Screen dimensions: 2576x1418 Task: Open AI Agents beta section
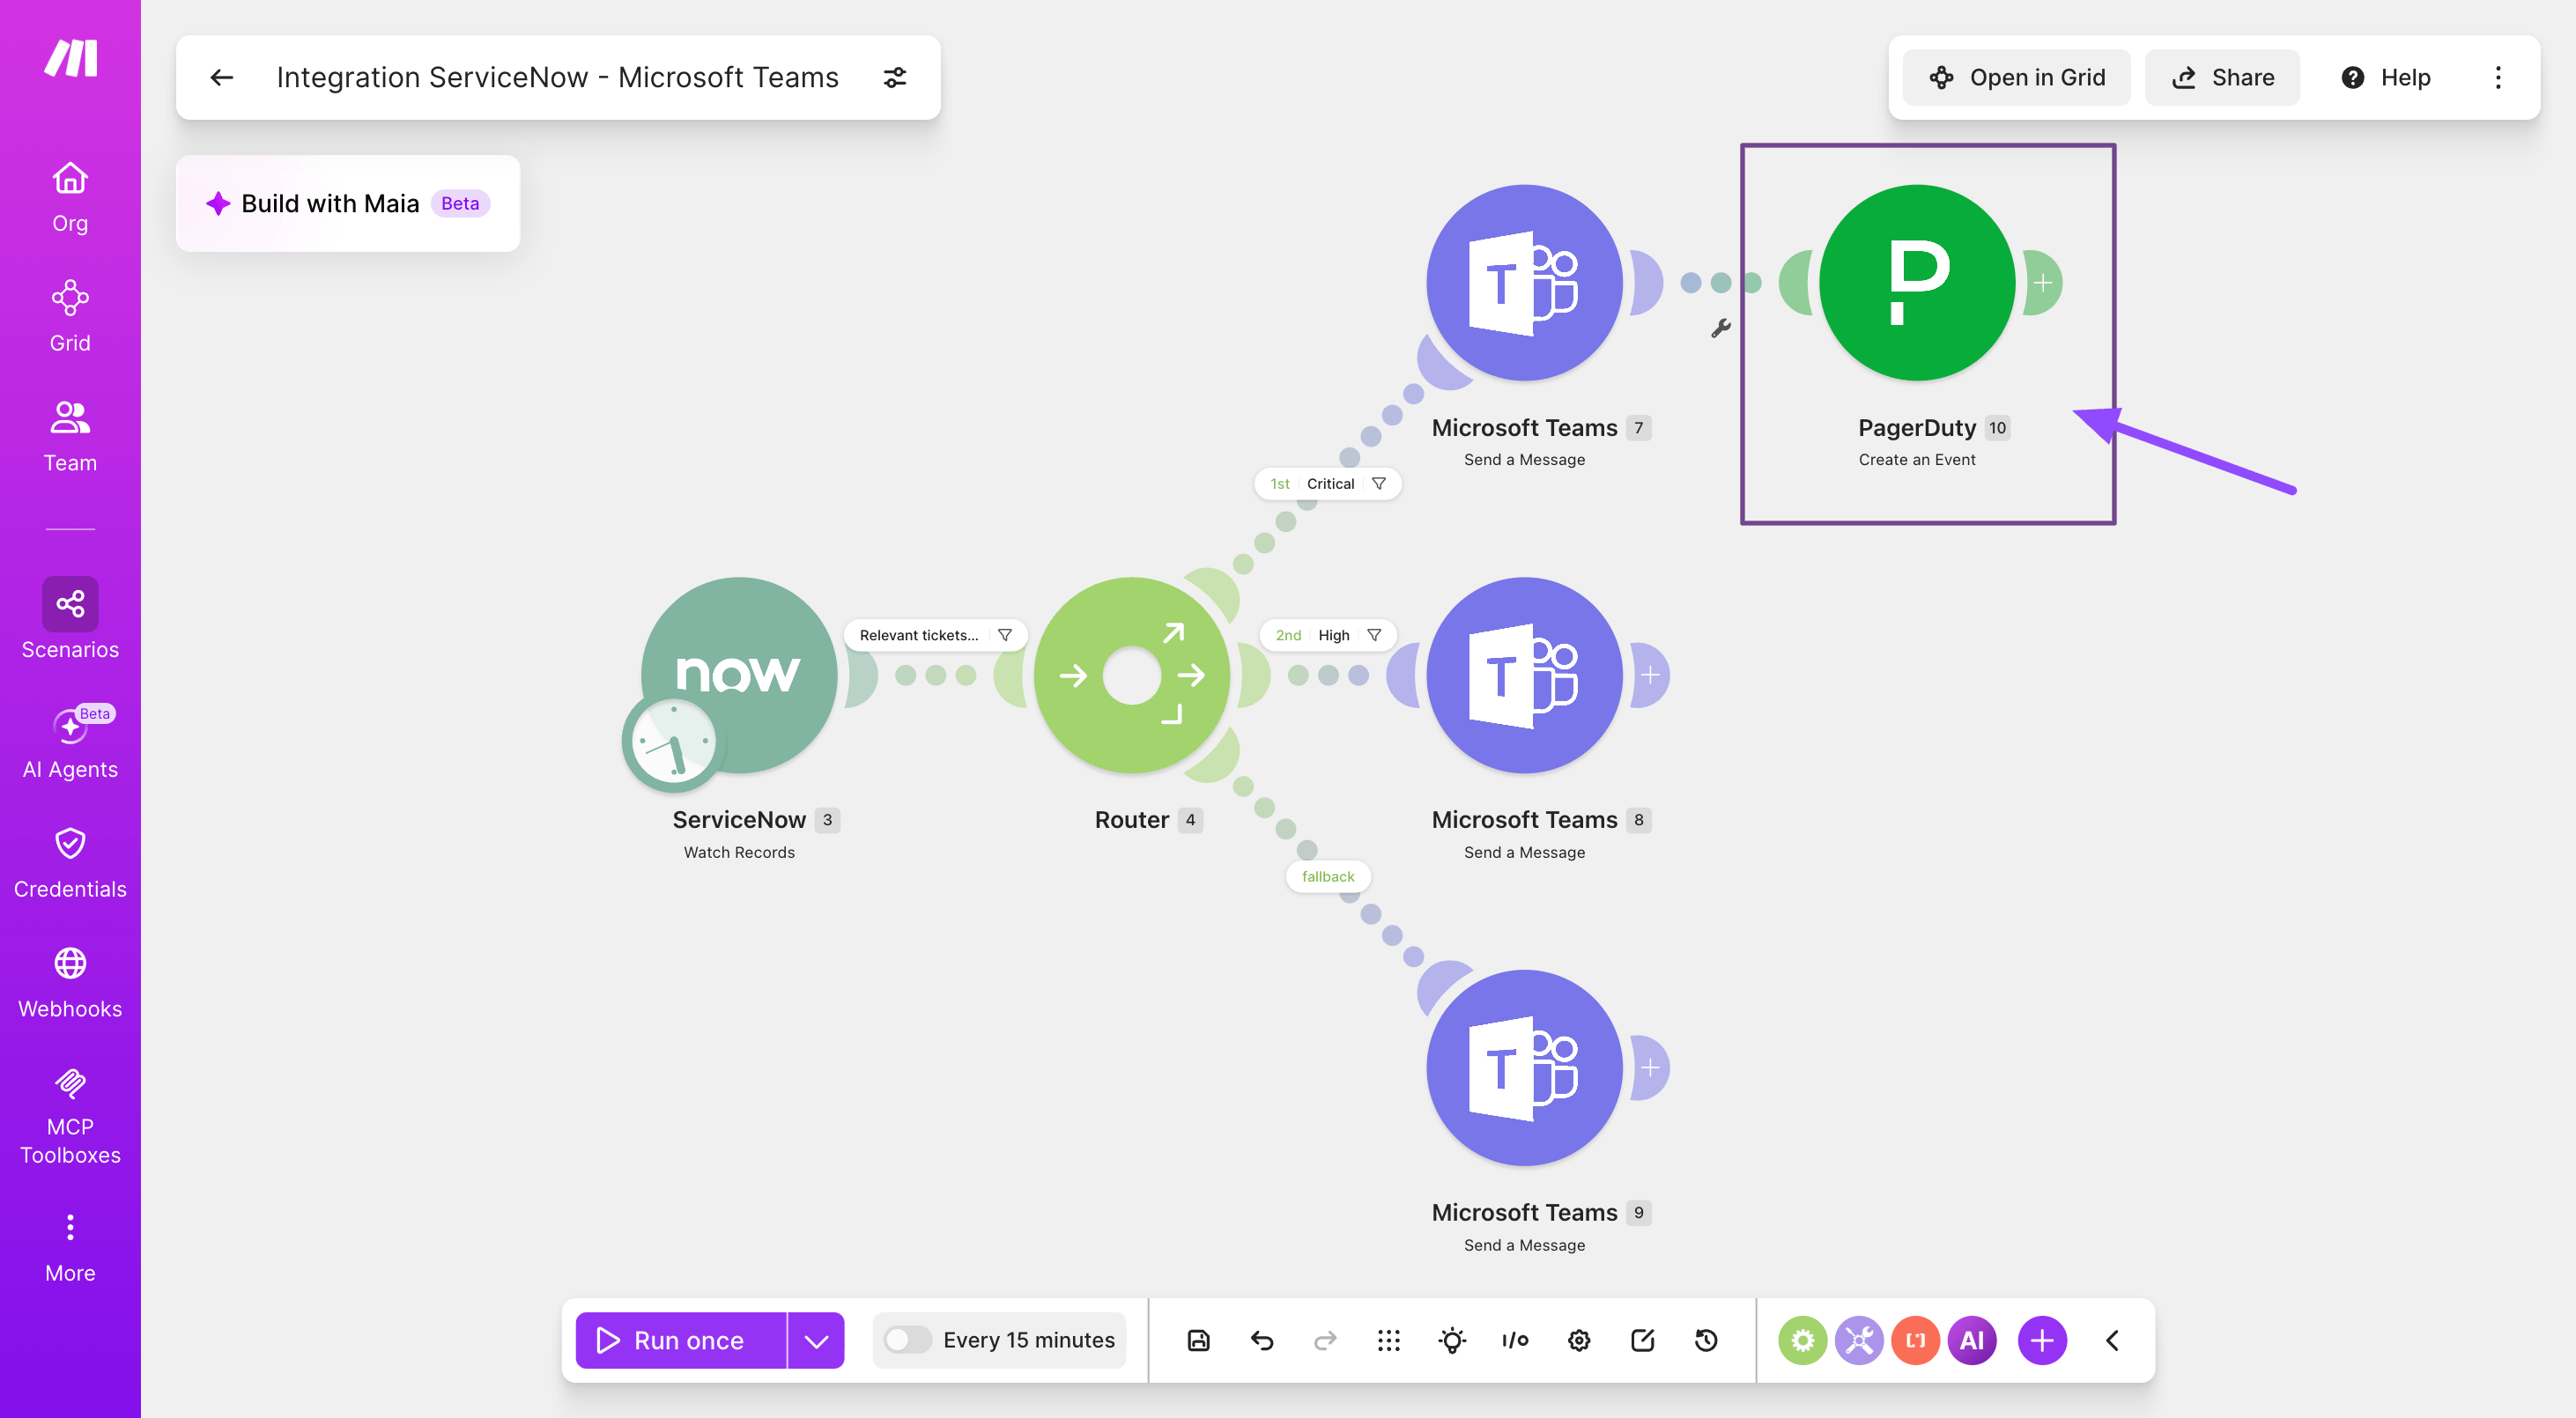(x=70, y=744)
